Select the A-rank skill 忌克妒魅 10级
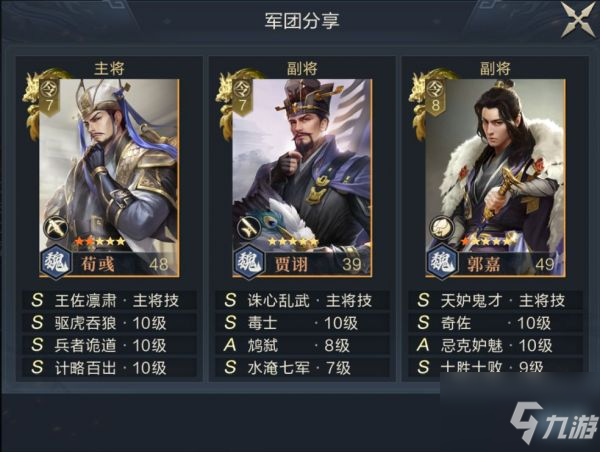Viewport: 600px width, 452px height. 496,345
